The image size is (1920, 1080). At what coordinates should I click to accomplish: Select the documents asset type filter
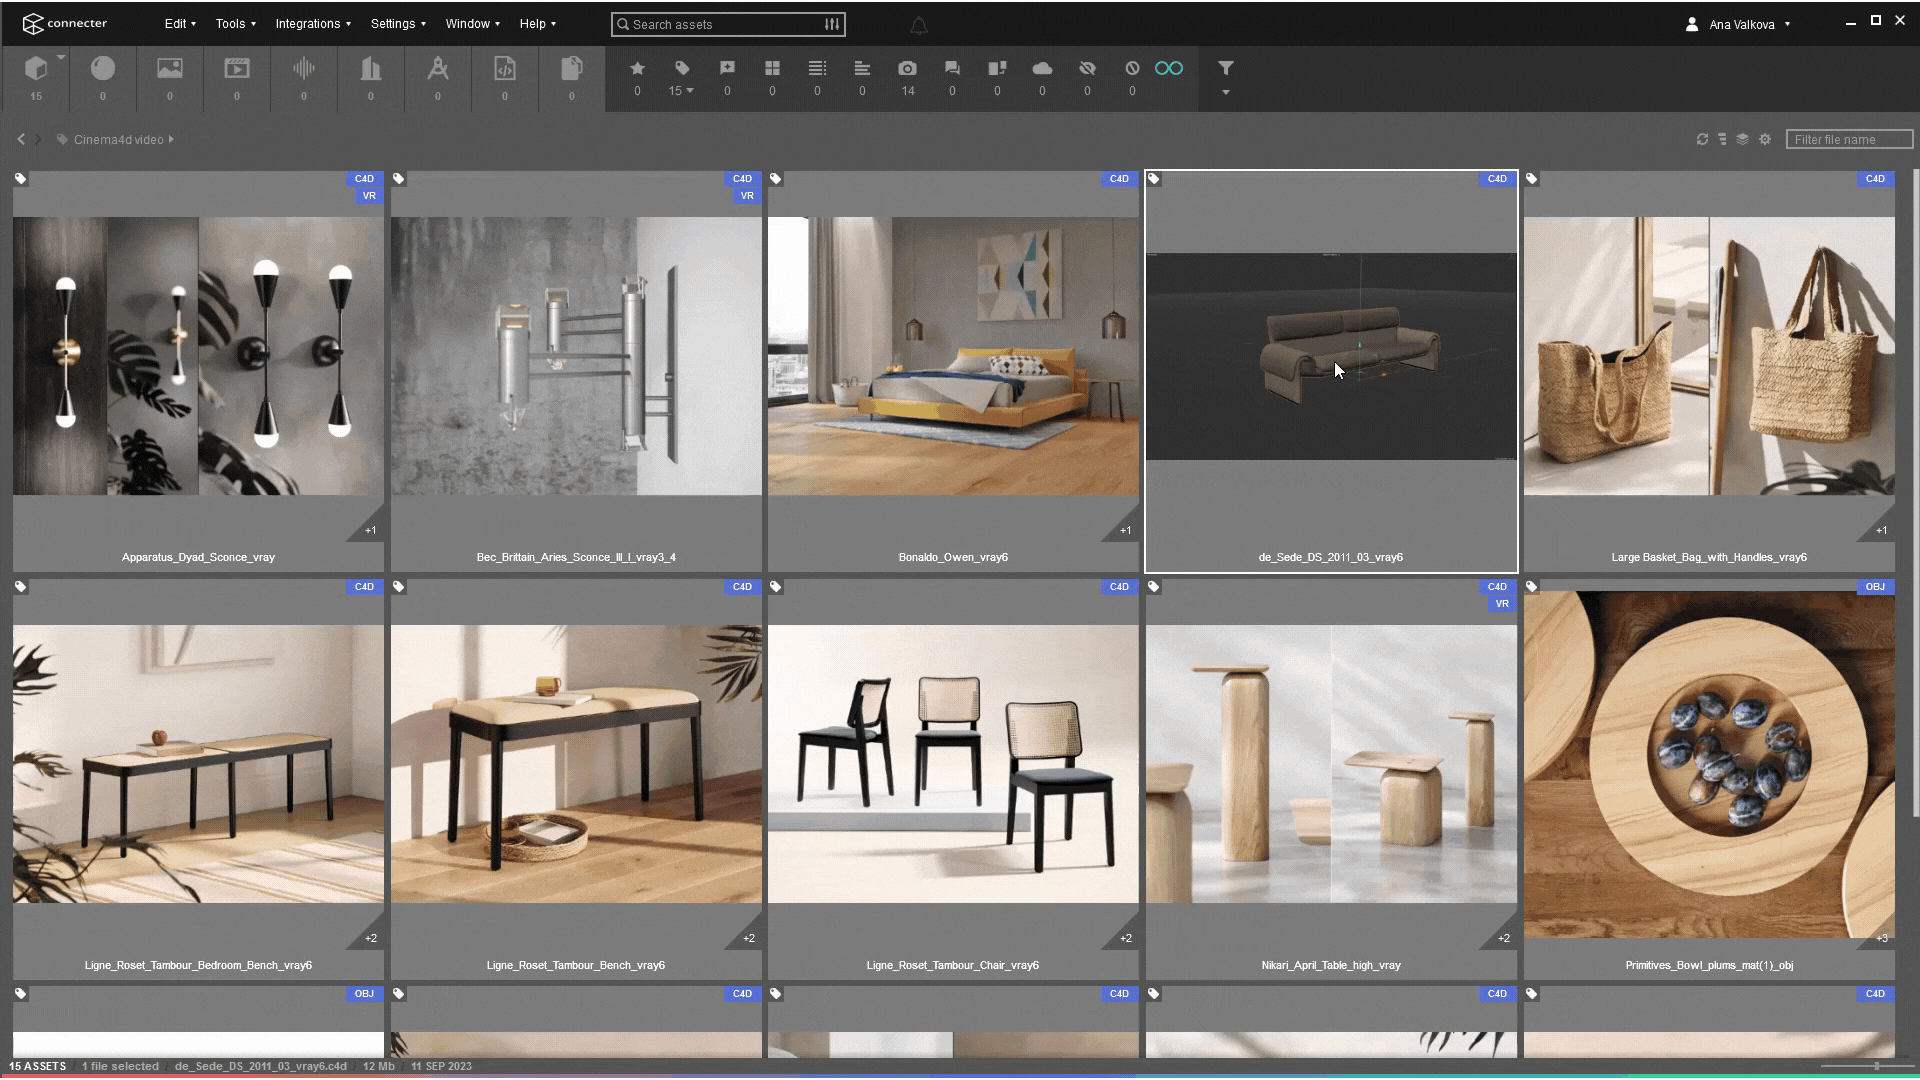(572, 68)
